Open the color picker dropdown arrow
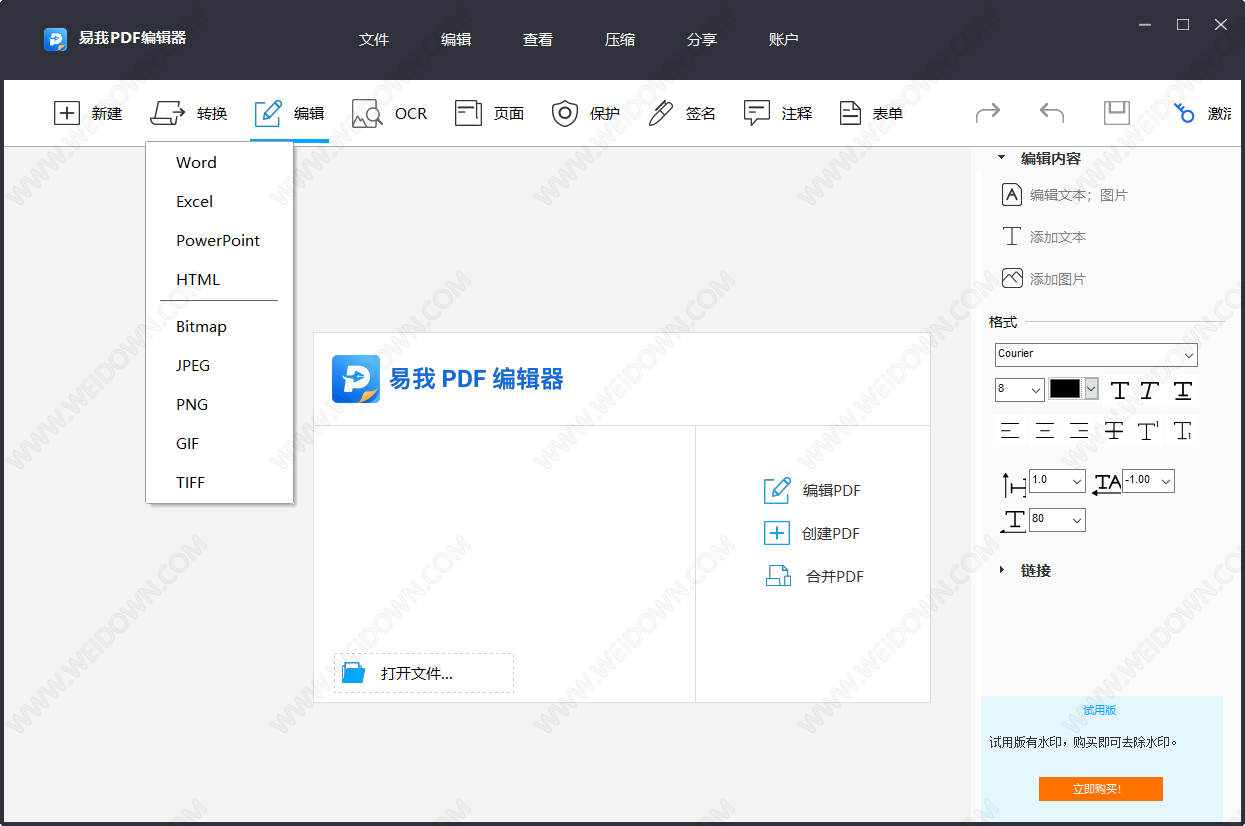This screenshot has height=826, width=1245. point(1091,389)
